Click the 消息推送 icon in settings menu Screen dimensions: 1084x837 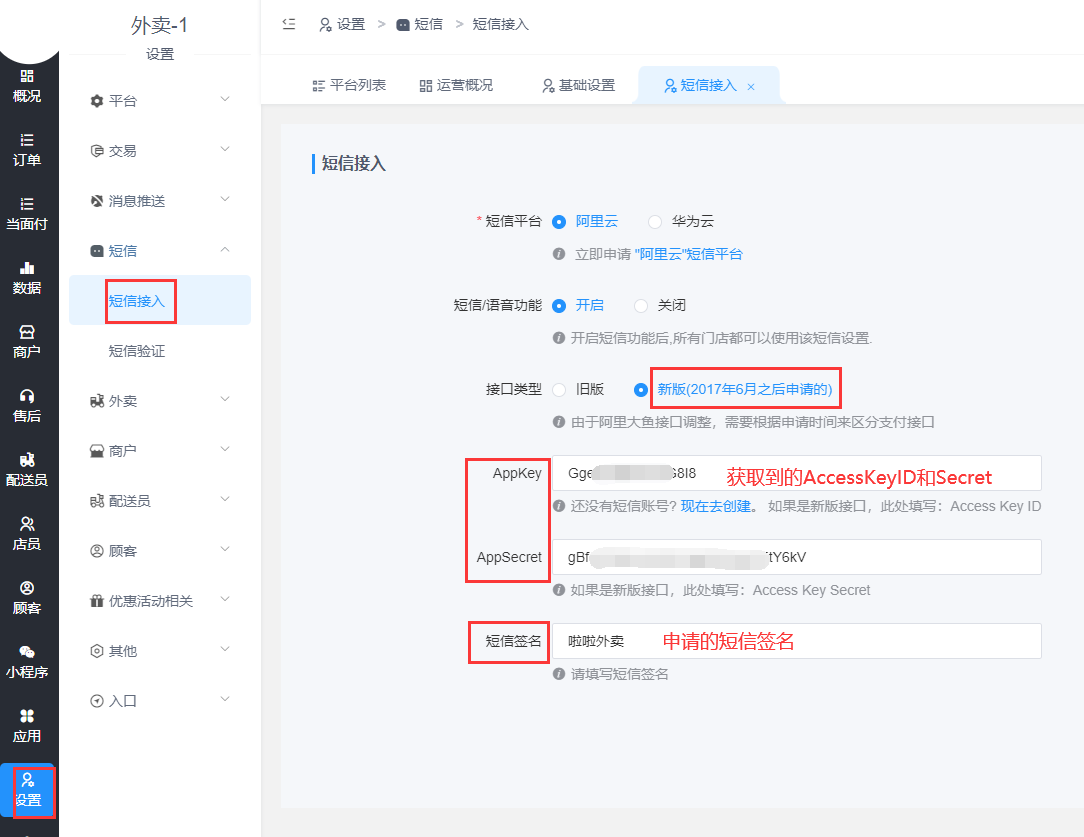[x=97, y=201]
